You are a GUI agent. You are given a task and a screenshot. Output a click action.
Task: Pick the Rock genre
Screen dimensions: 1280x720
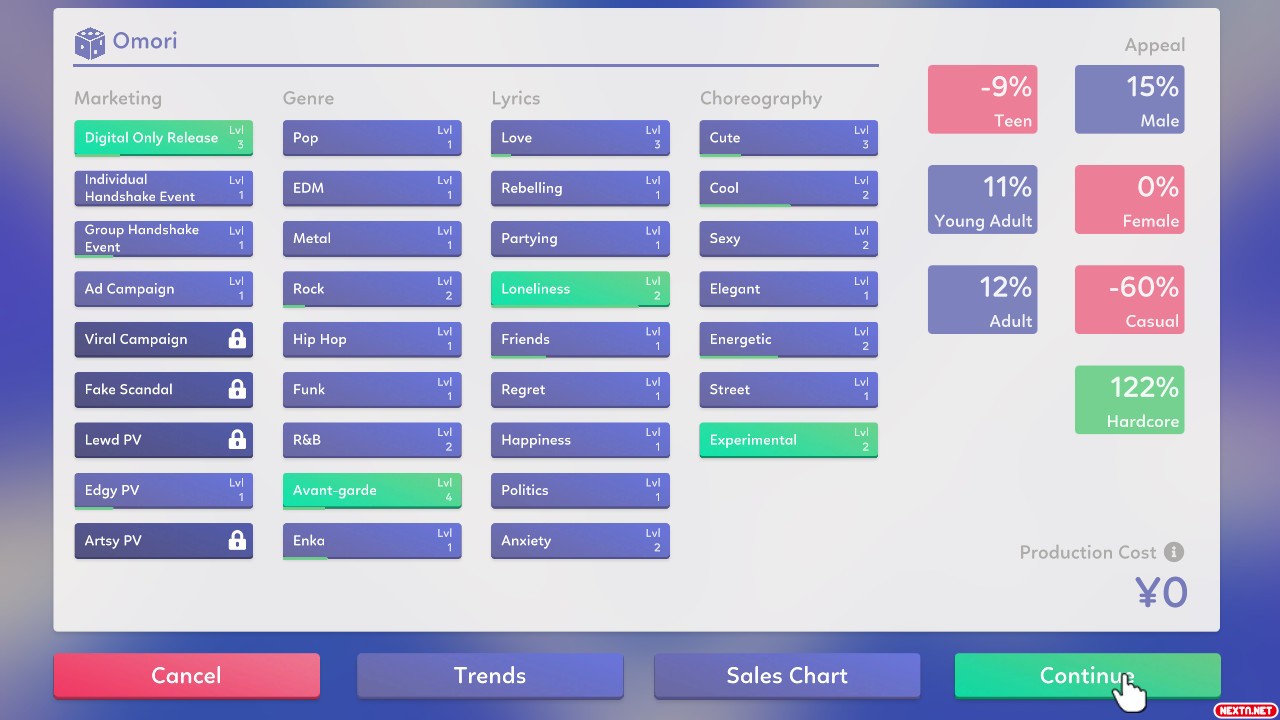(372, 289)
